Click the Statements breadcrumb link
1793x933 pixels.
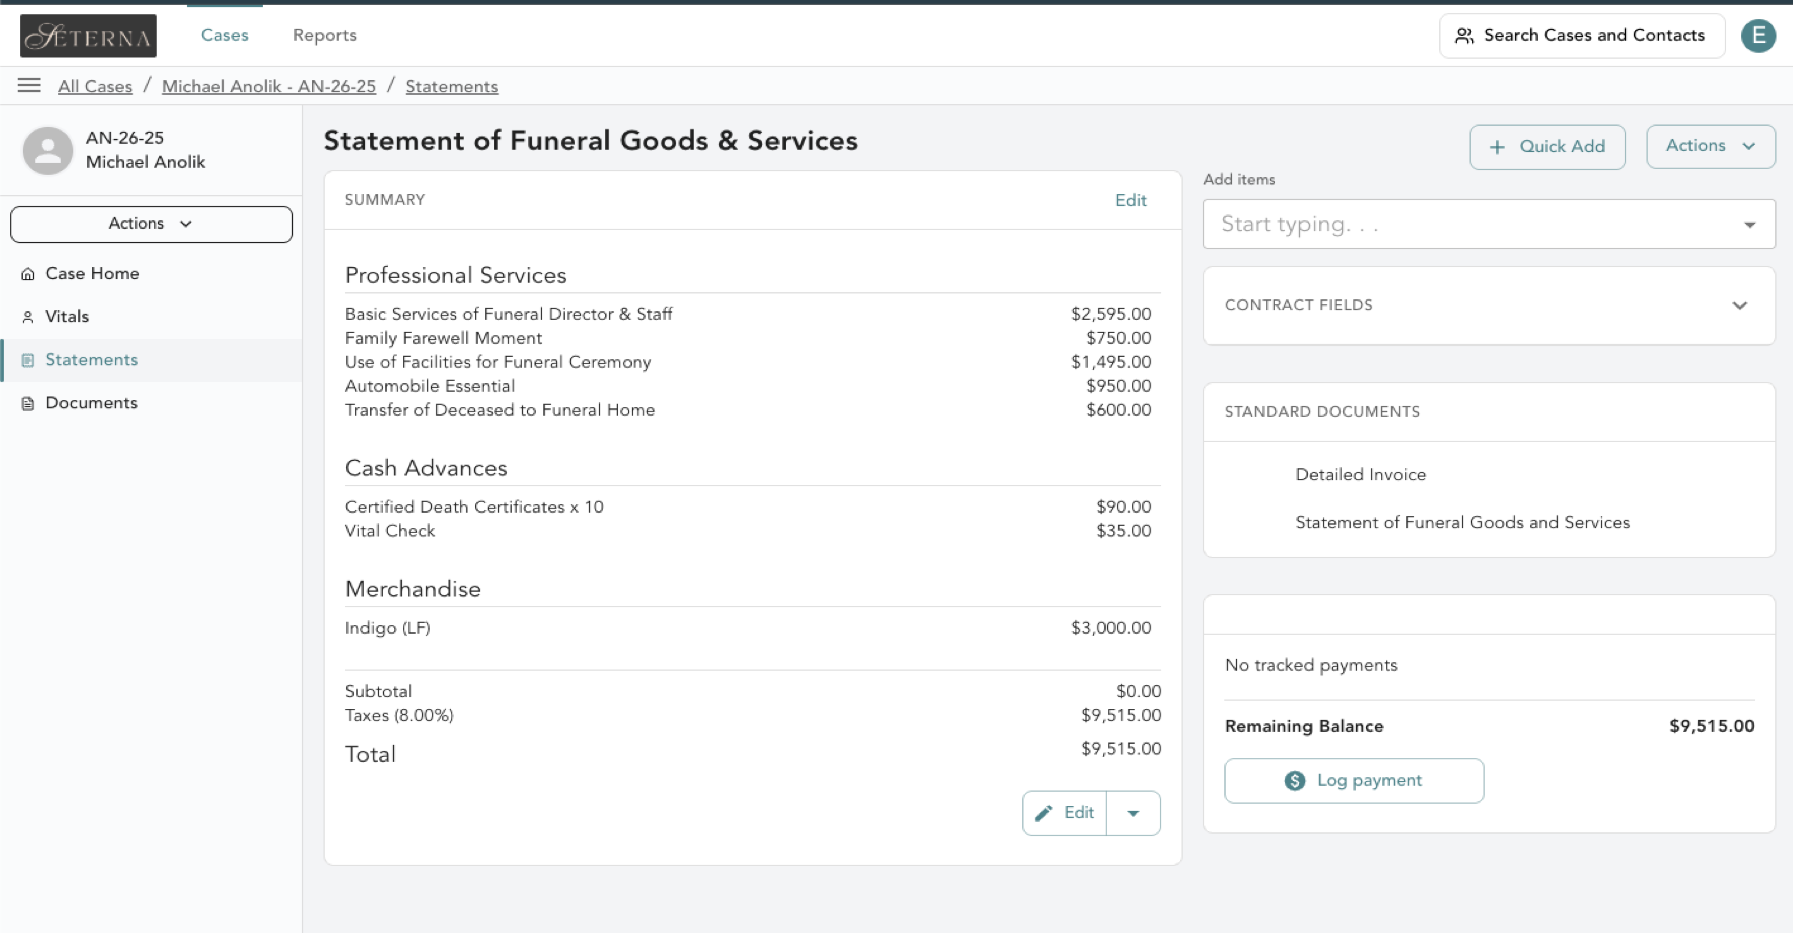tap(451, 86)
